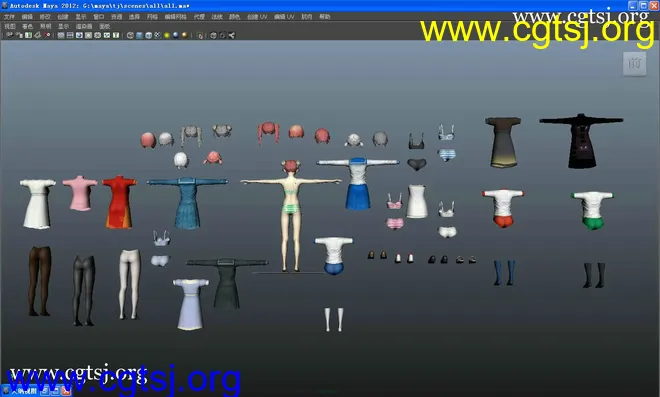This screenshot has width=660, height=397.
Task: Open the 文件 (File) menu
Action: [9, 17]
